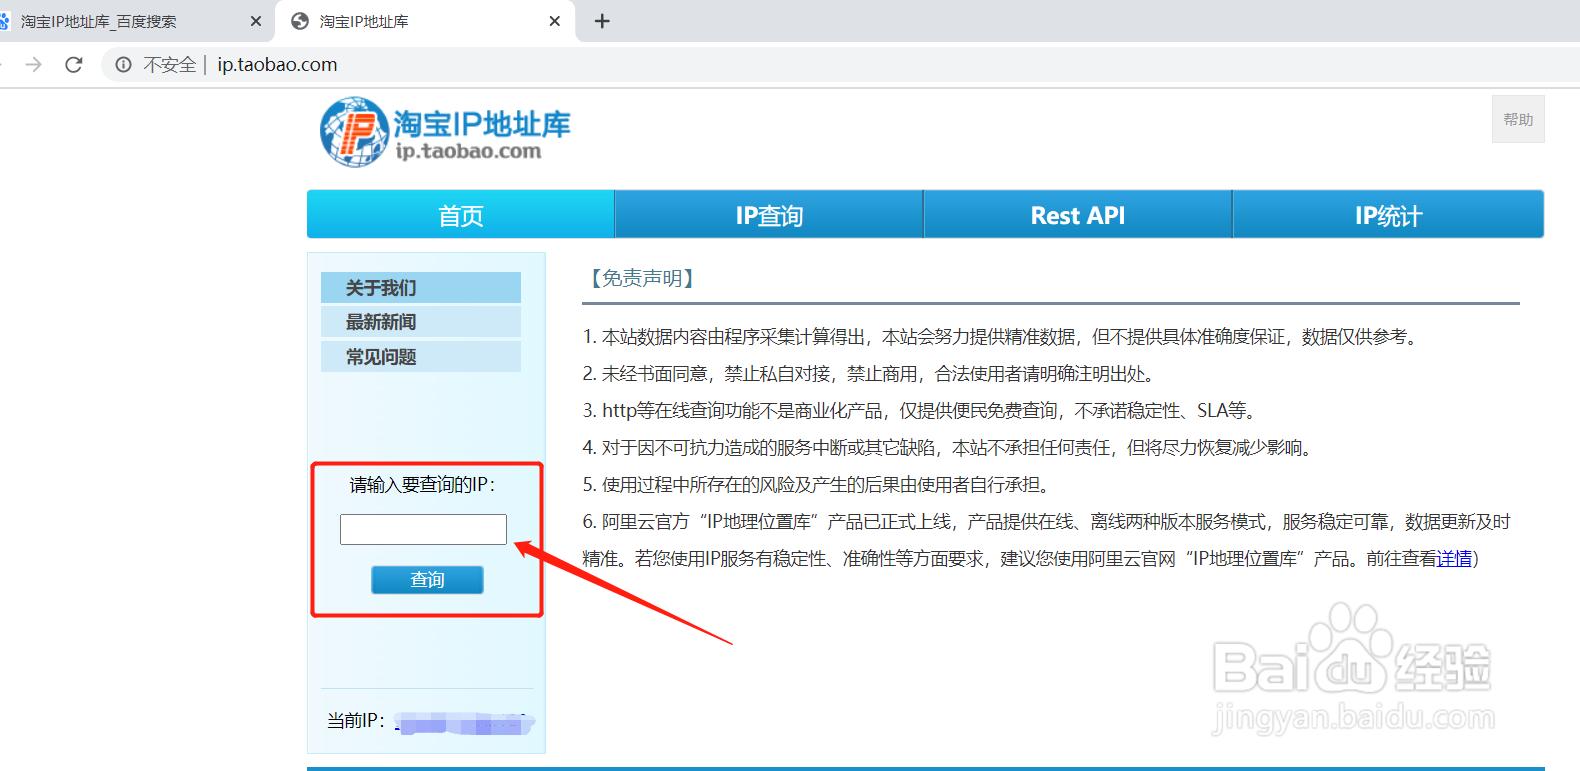Click the 查询 button
1580x771 pixels.
(427, 580)
